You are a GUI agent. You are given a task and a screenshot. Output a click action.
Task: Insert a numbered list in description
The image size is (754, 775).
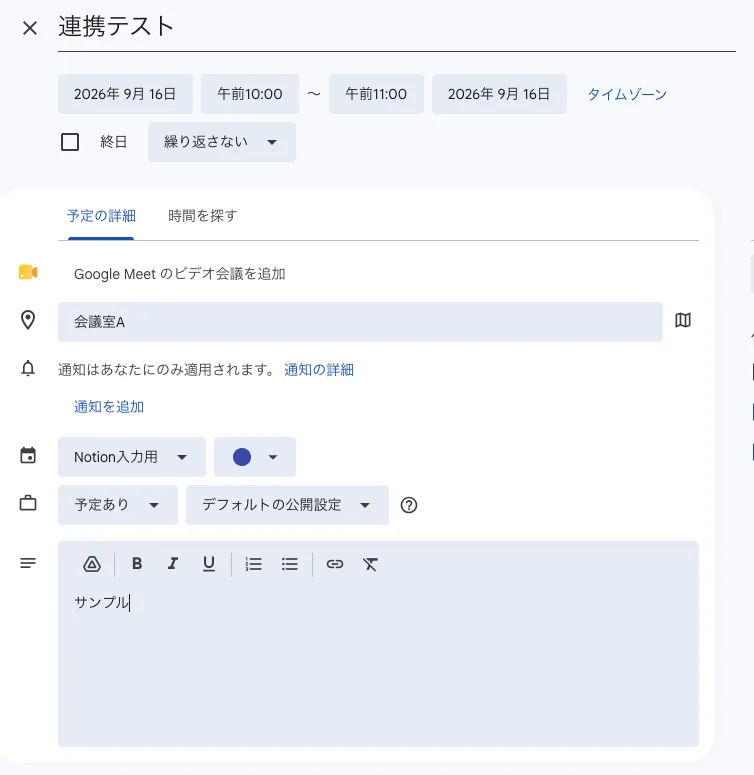coord(253,564)
